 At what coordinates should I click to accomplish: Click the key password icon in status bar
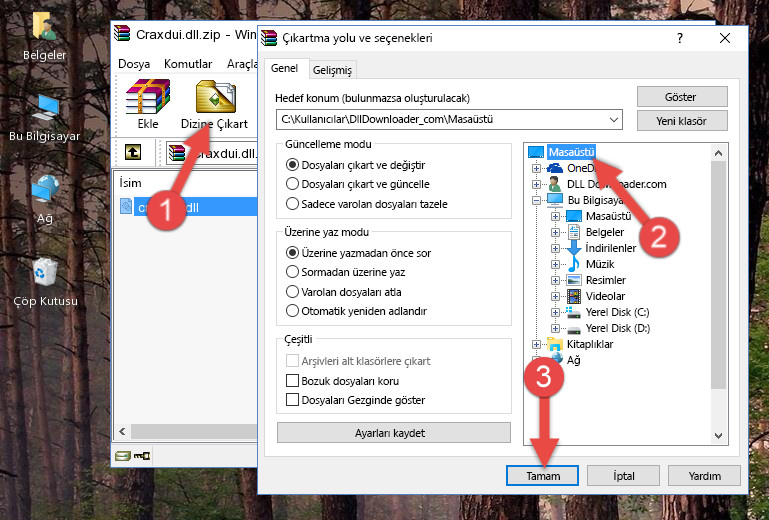(x=142, y=456)
